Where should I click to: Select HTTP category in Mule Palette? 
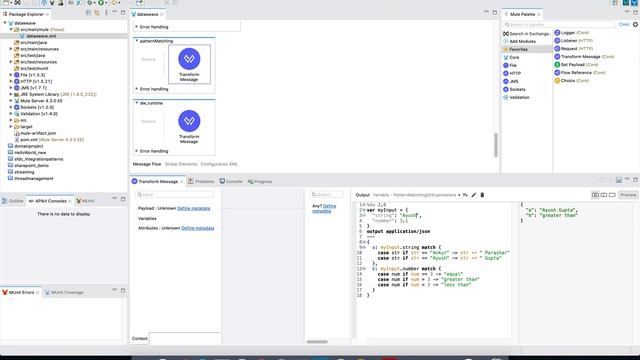click(512, 73)
